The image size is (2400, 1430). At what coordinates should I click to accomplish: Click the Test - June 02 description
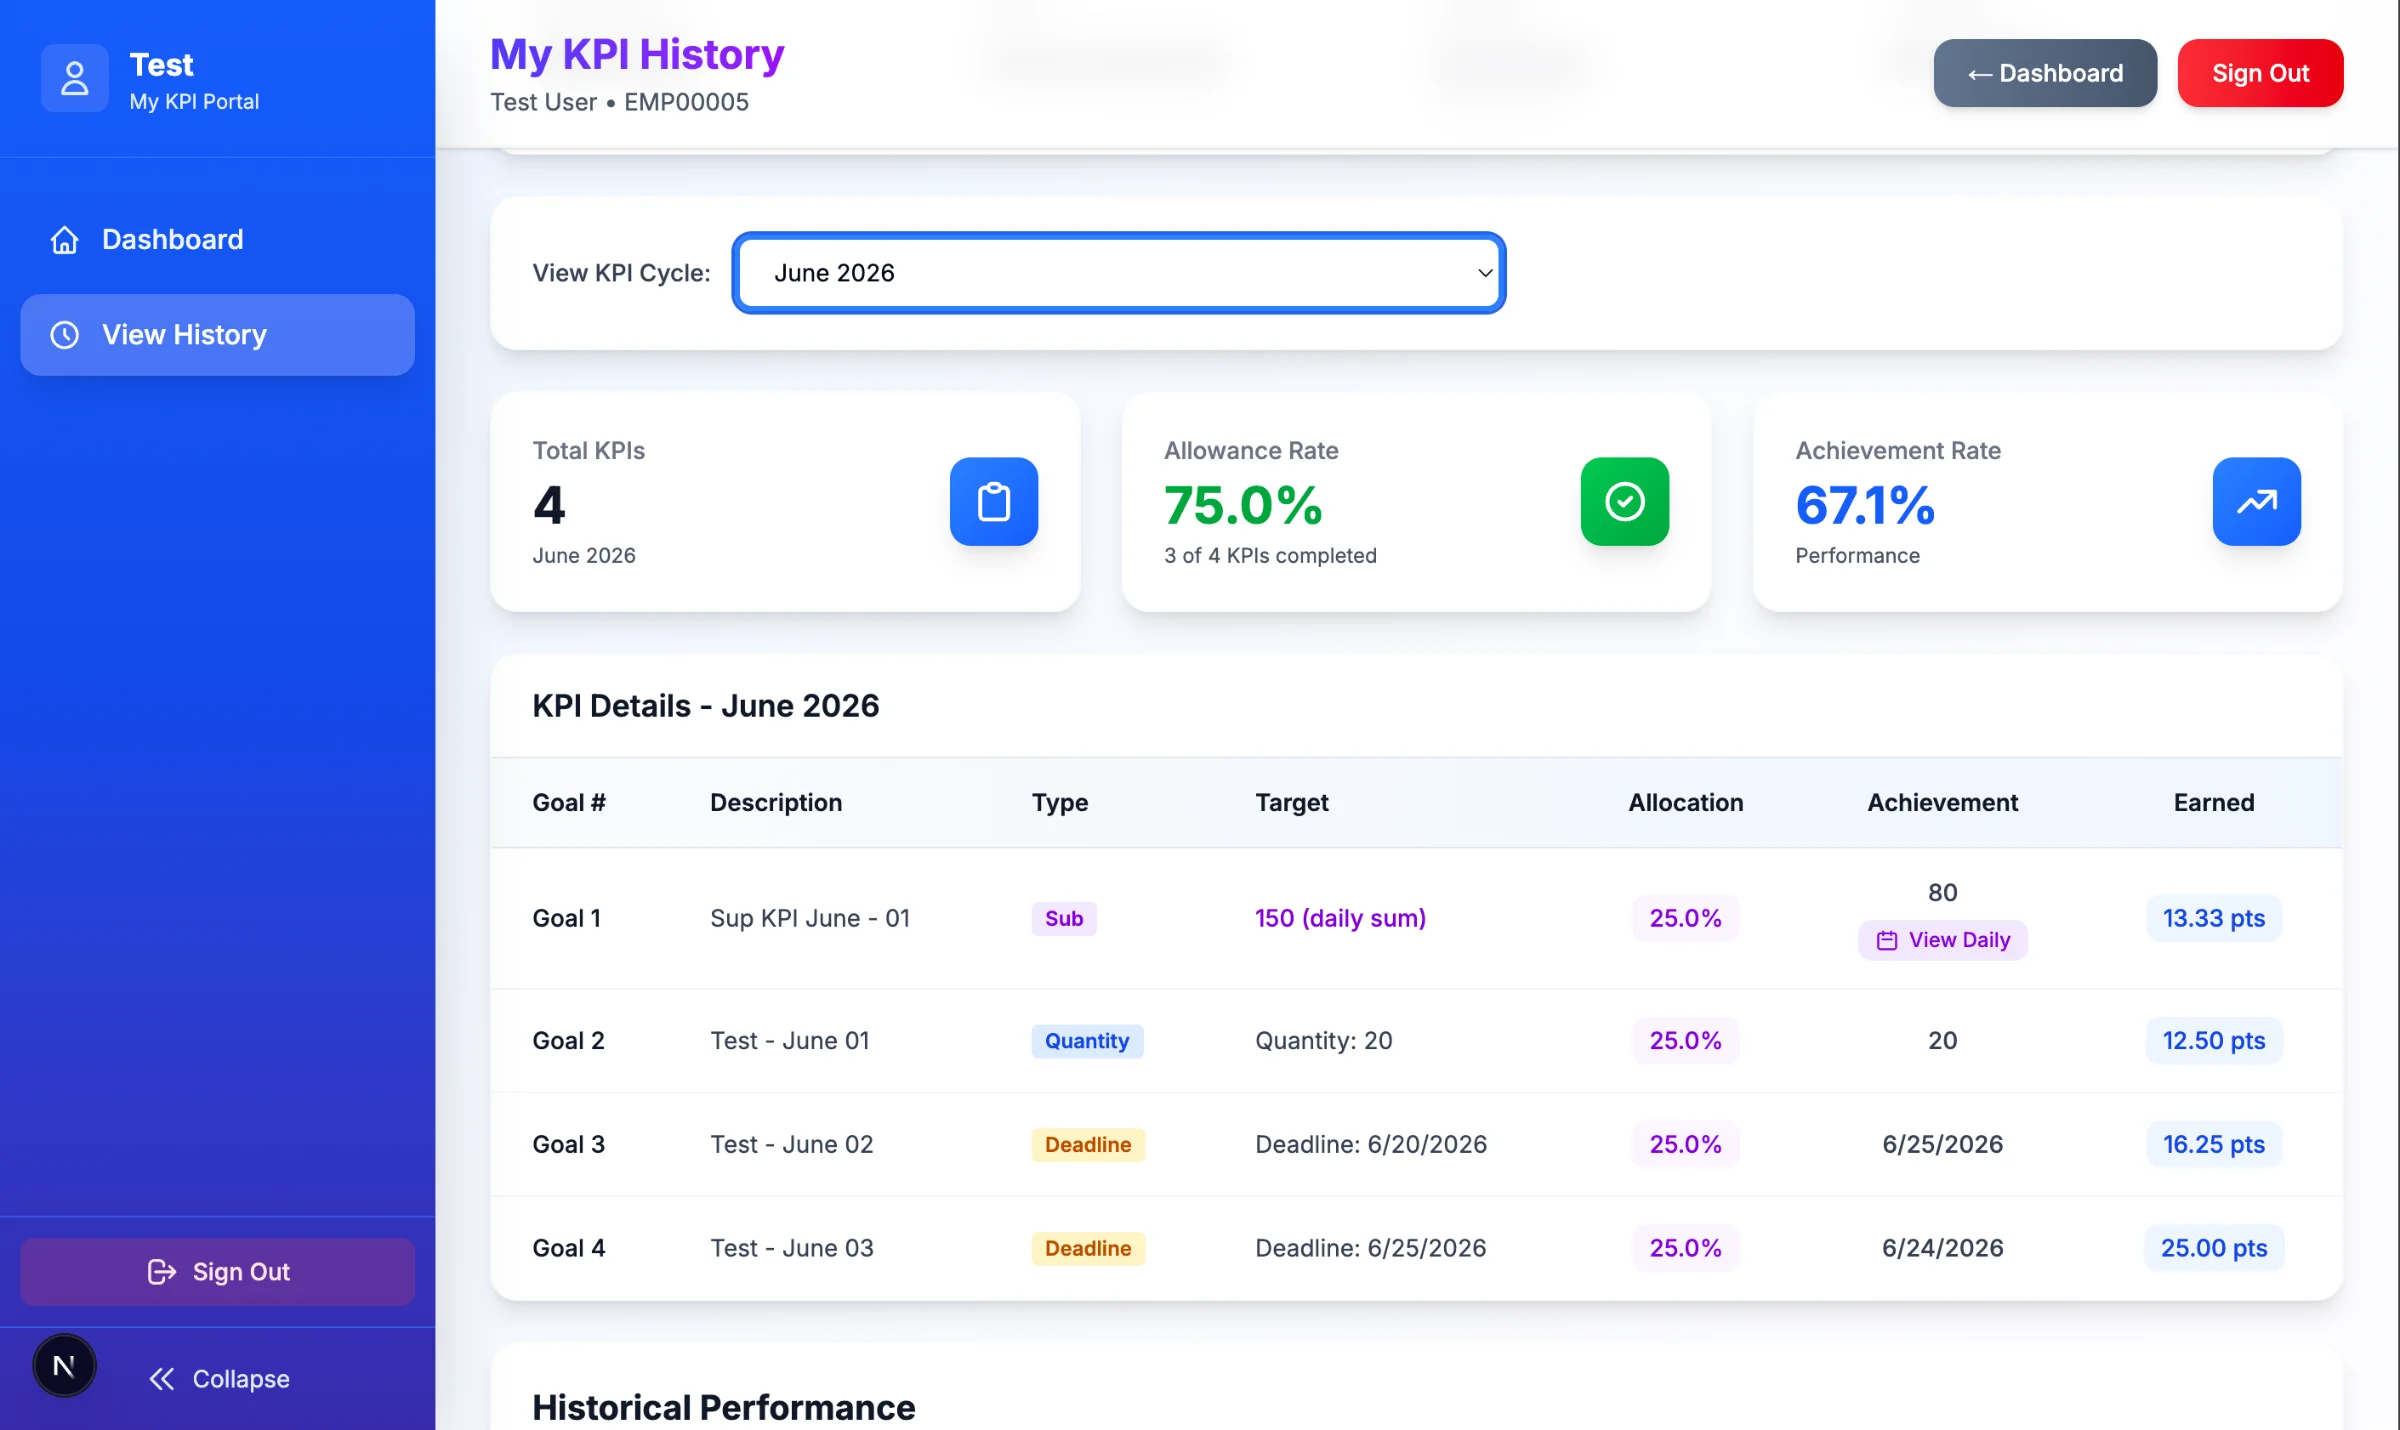point(792,1145)
